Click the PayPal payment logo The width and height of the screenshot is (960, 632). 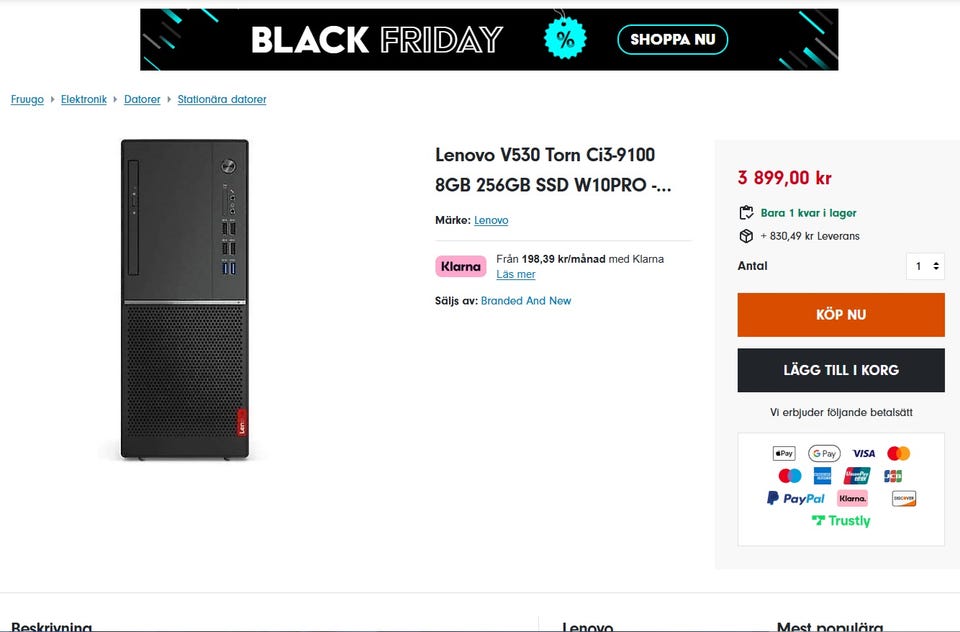coord(796,498)
